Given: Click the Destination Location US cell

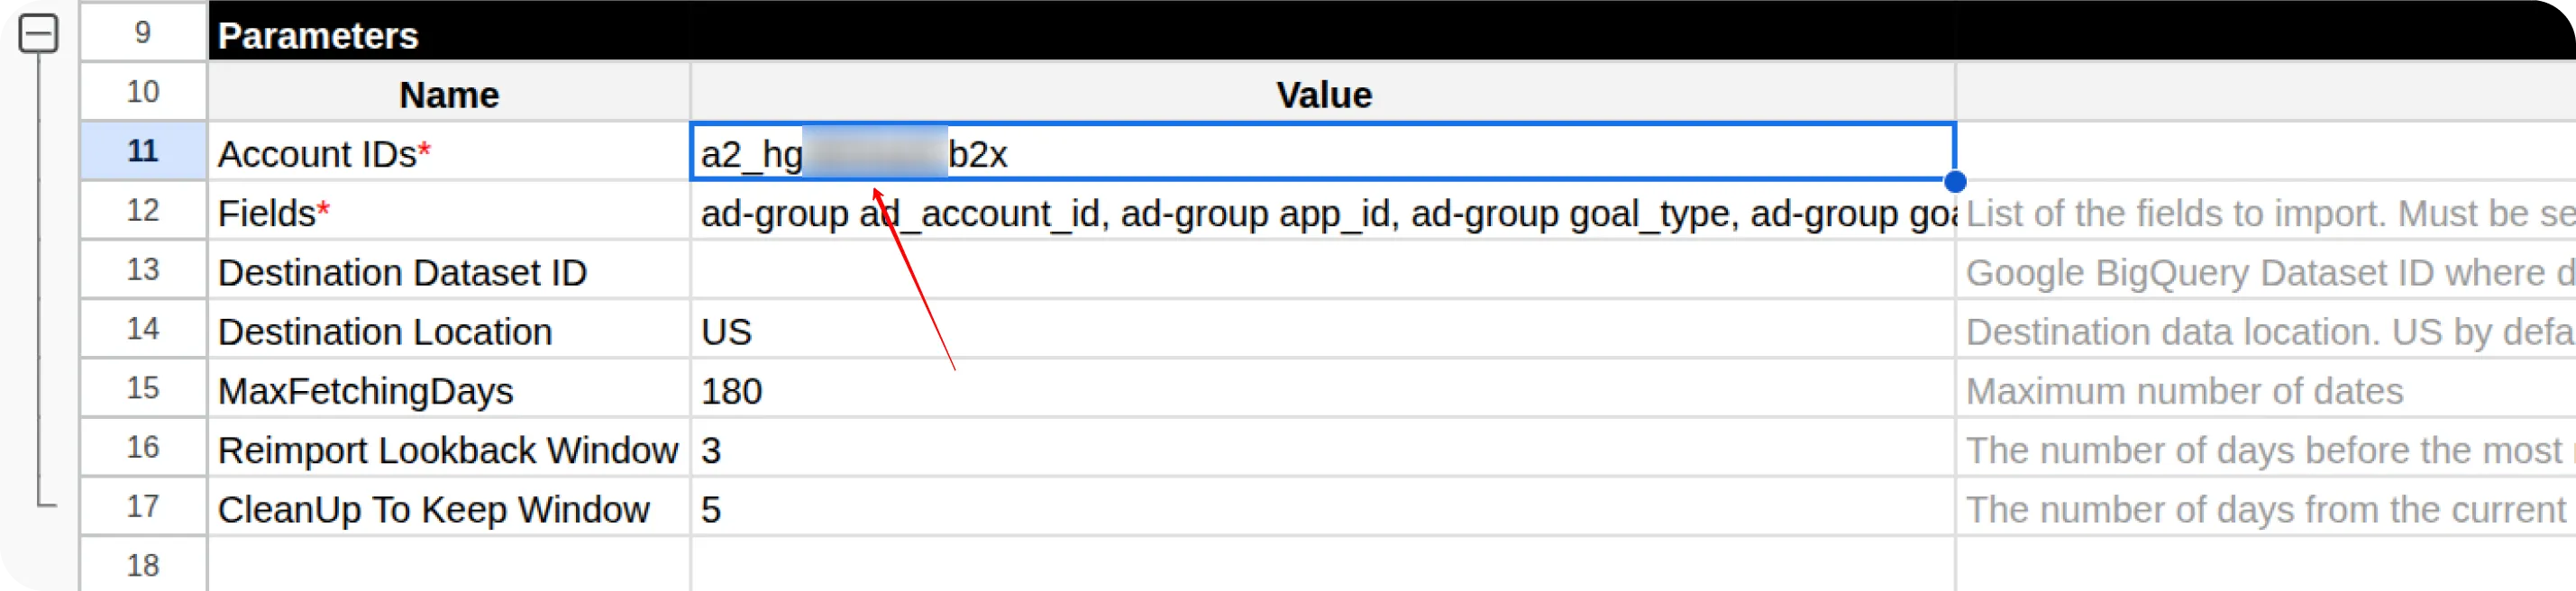Looking at the screenshot, I should tap(1322, 331).
